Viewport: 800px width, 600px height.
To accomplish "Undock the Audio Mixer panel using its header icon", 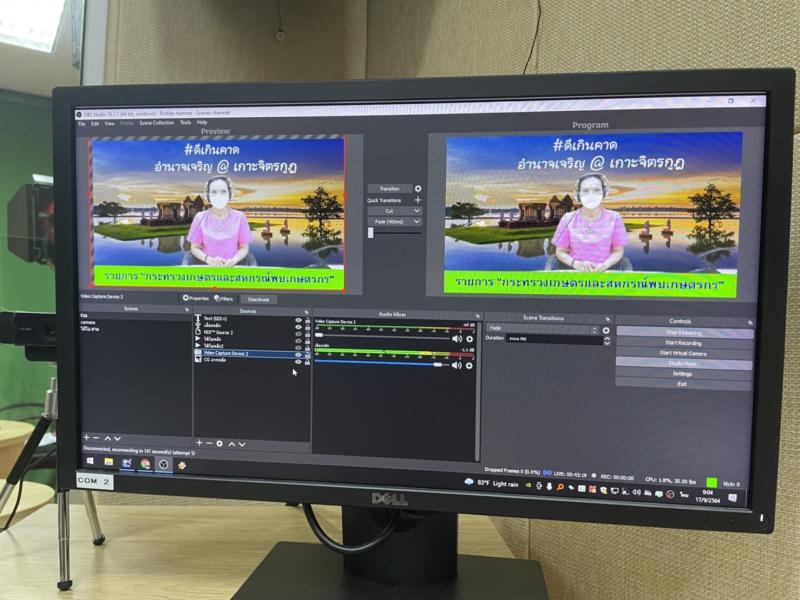I will 477,316.
